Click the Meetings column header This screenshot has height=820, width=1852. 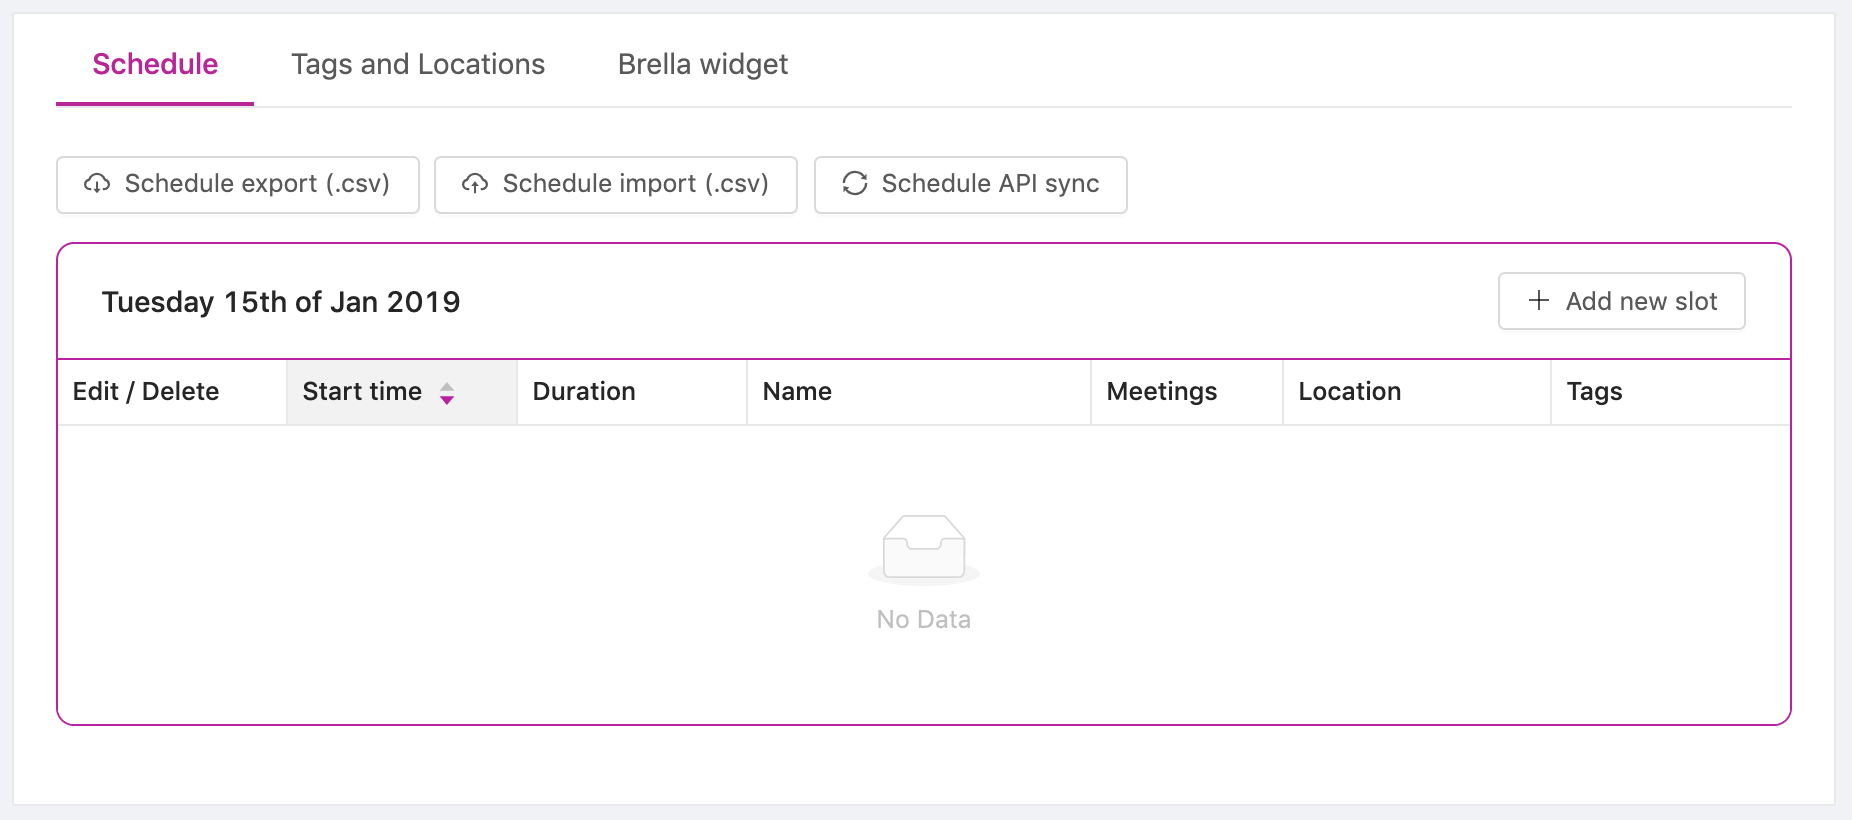1187,392
